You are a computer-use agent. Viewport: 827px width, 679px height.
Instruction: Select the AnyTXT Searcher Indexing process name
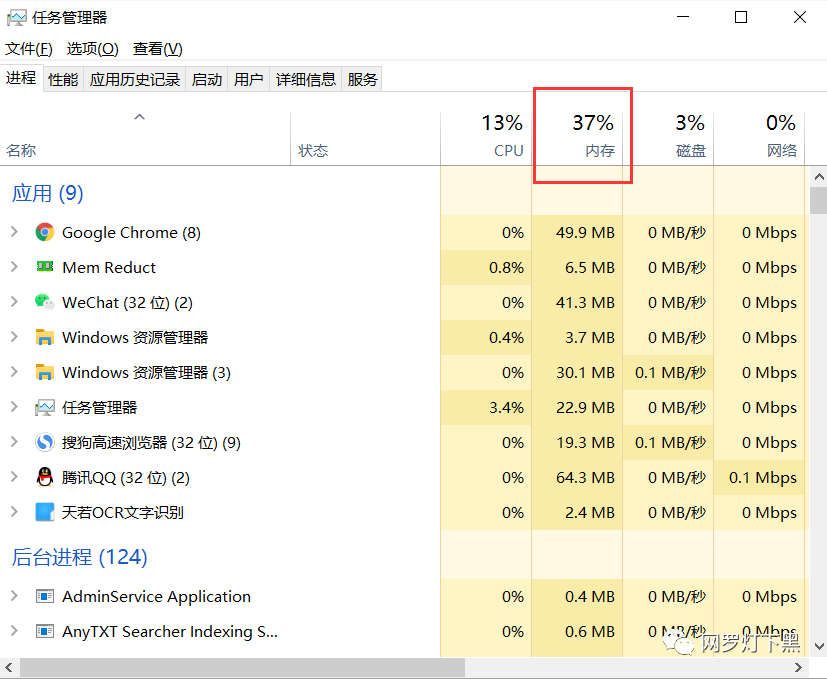169,632
